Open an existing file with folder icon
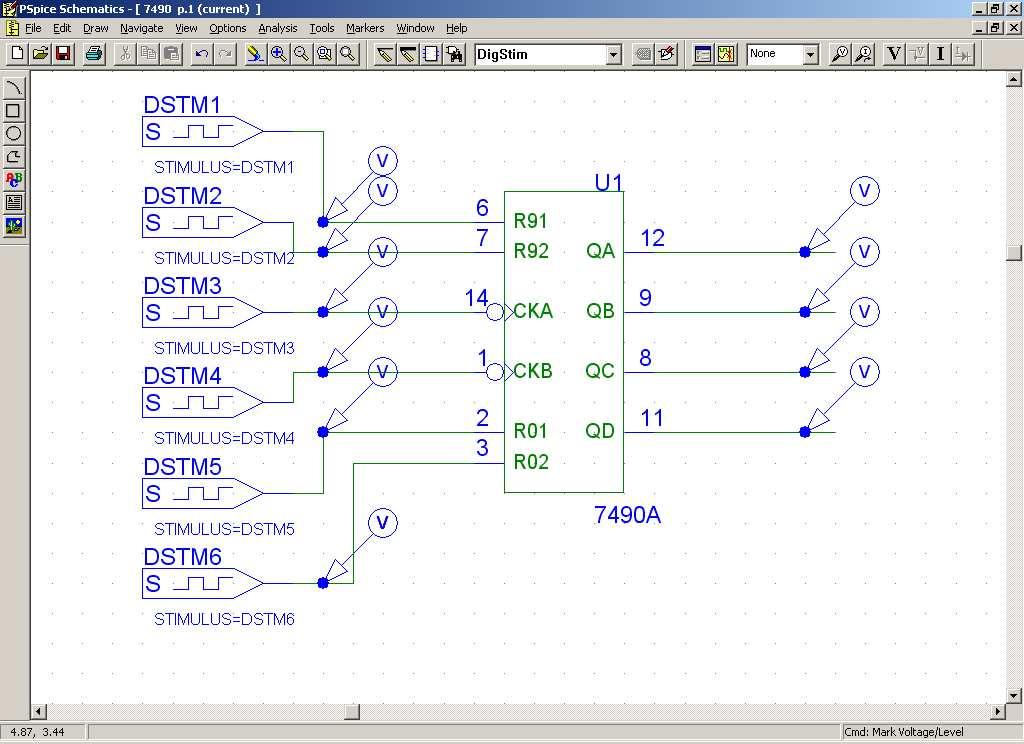Image resolution: width=1024 pixels, height=744 pixels. click(x=40, y=54)
